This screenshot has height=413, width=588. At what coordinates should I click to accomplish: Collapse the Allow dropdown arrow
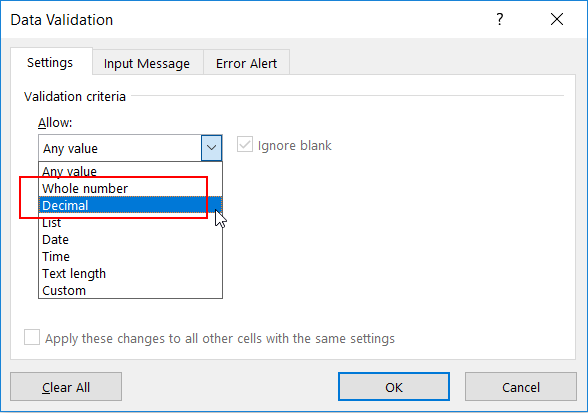click(212, 148)
